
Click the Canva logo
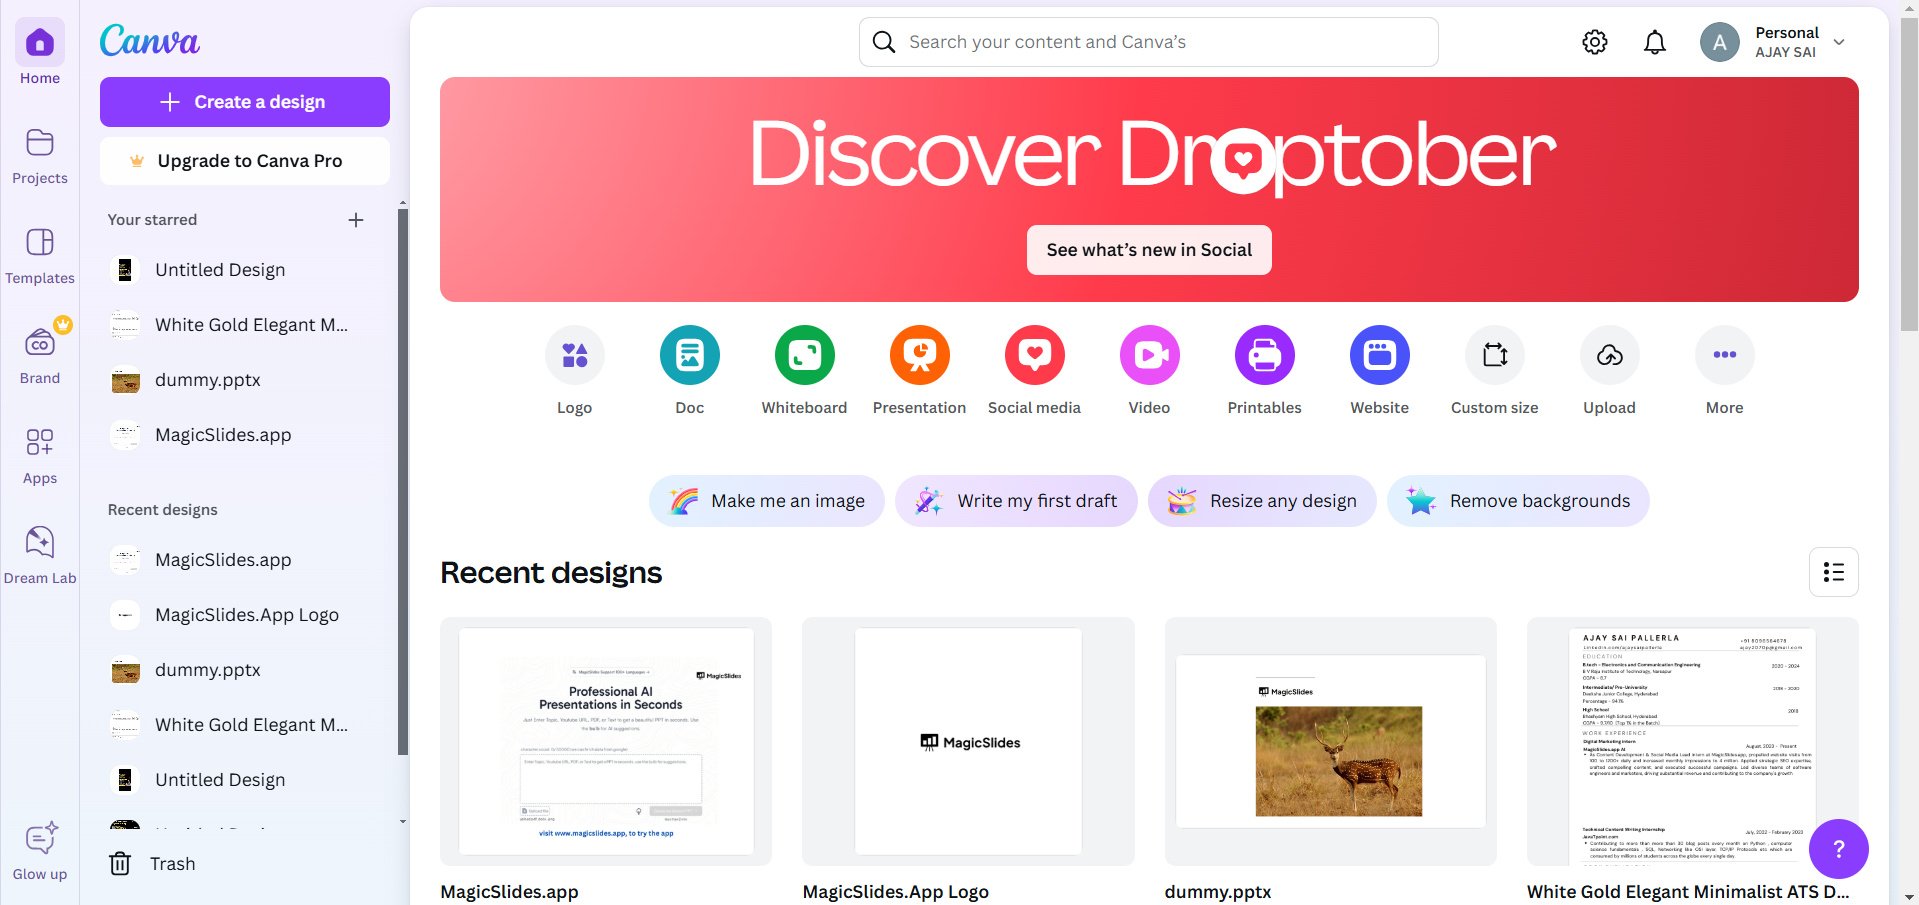[150, 40]
